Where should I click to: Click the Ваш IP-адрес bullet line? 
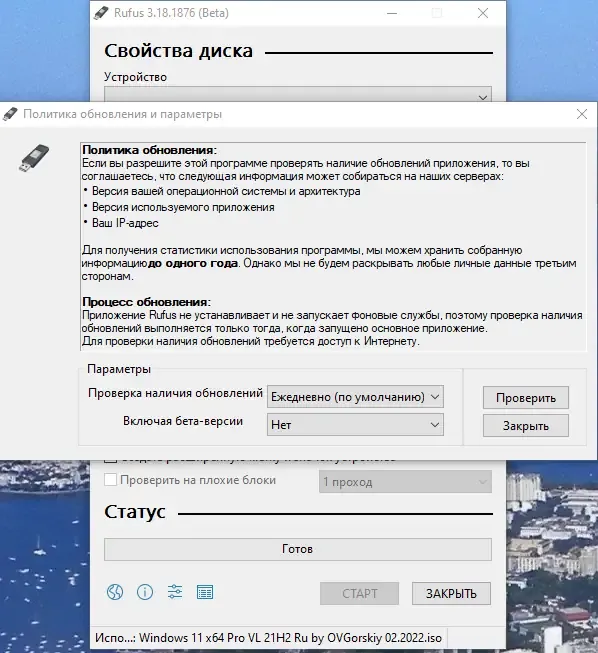pos(125,223)
